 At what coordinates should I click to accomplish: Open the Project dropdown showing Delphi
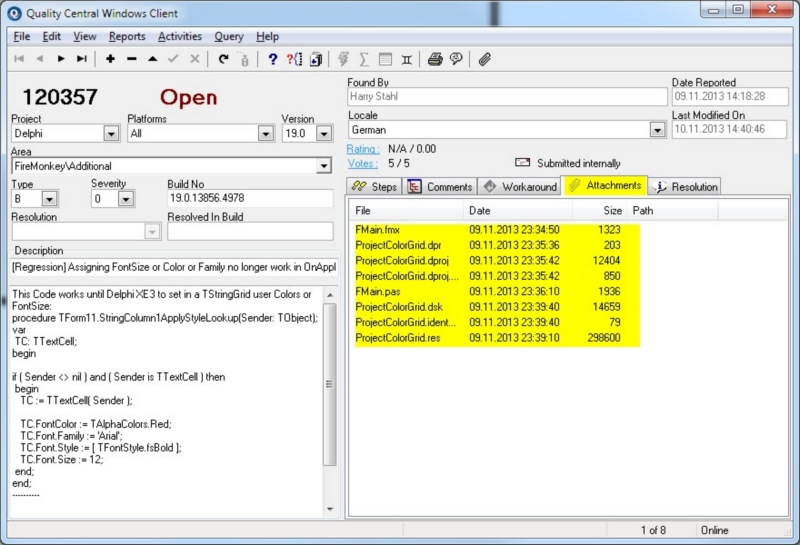(x=111, y=134)
